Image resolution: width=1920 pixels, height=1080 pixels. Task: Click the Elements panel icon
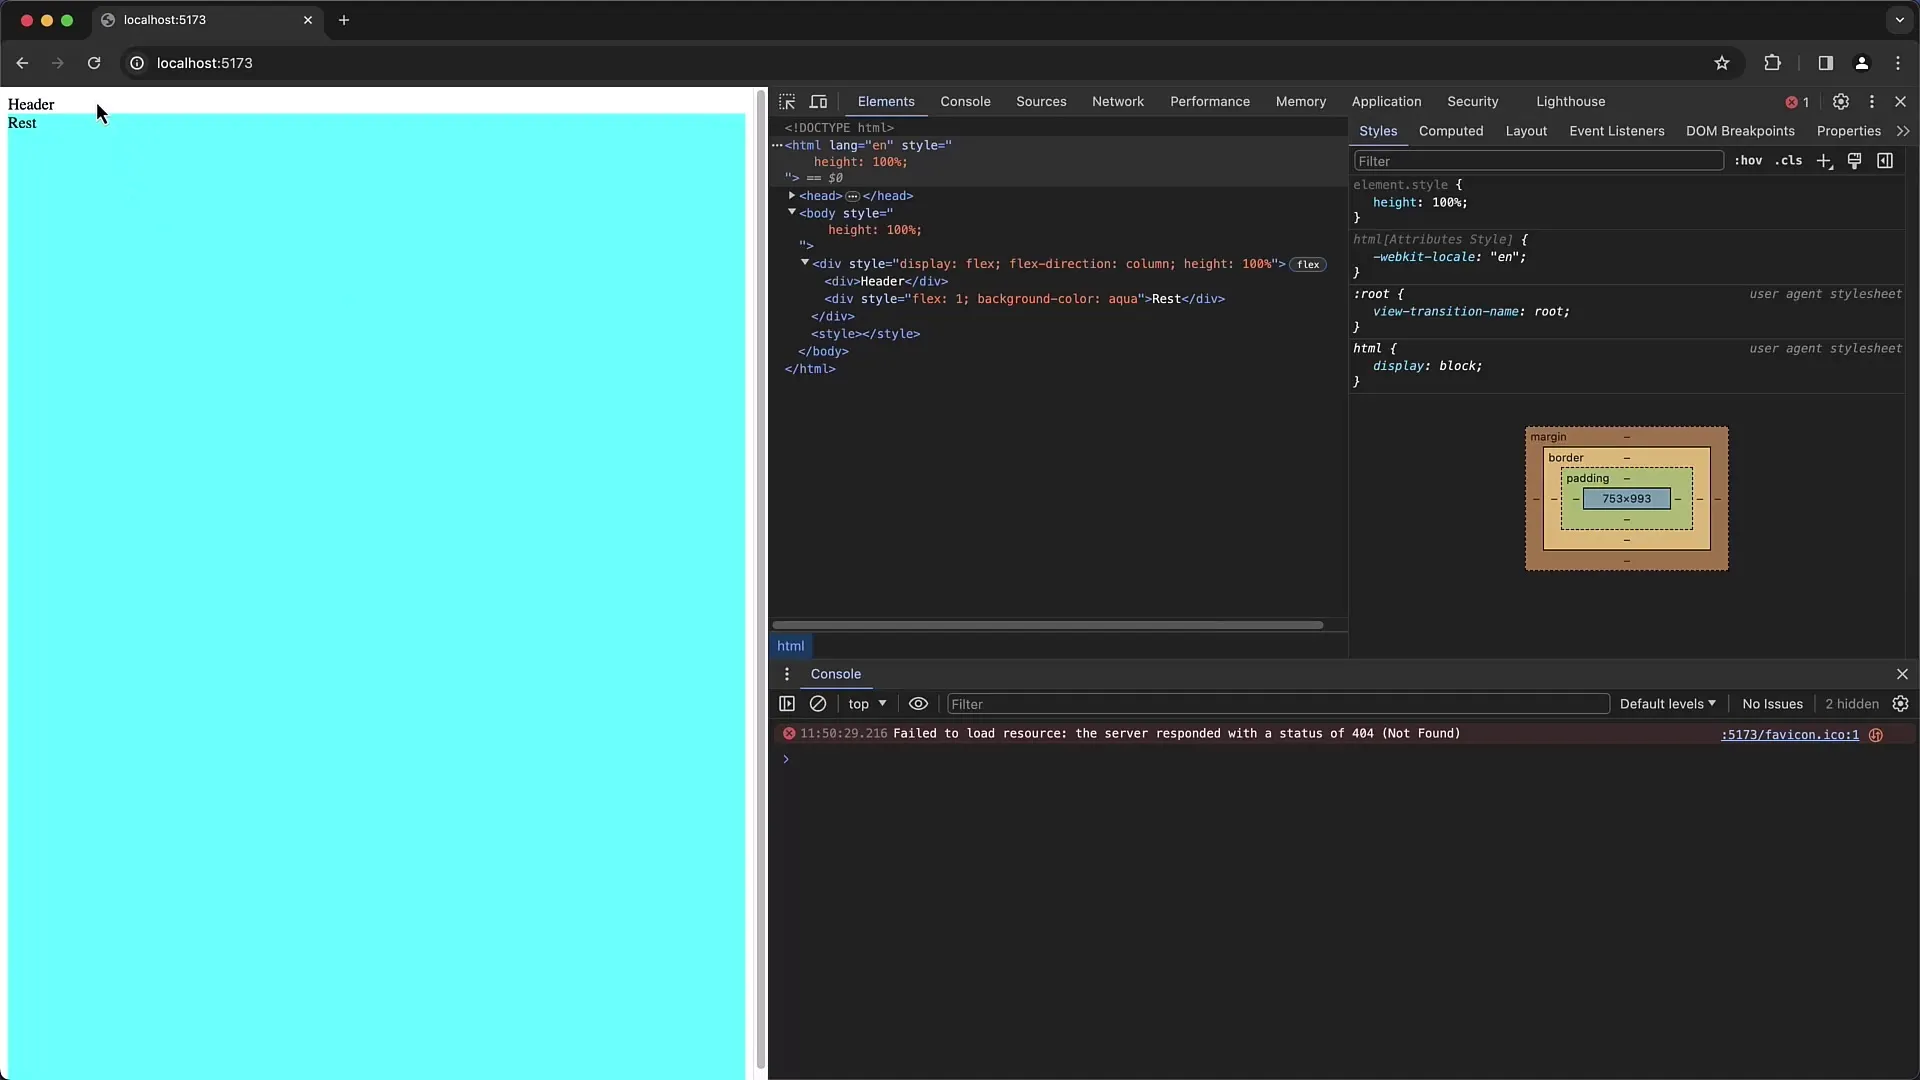(x=886, y=102)
